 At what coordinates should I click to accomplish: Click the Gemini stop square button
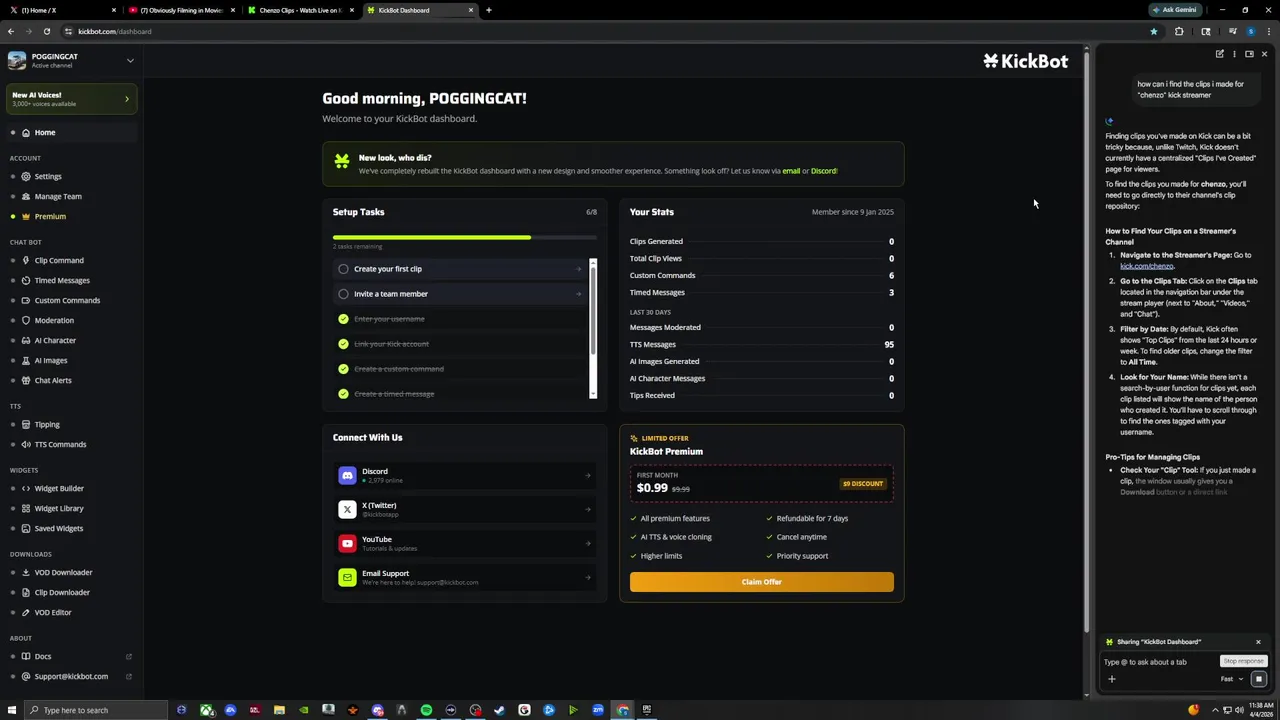tap(1259, 679)
